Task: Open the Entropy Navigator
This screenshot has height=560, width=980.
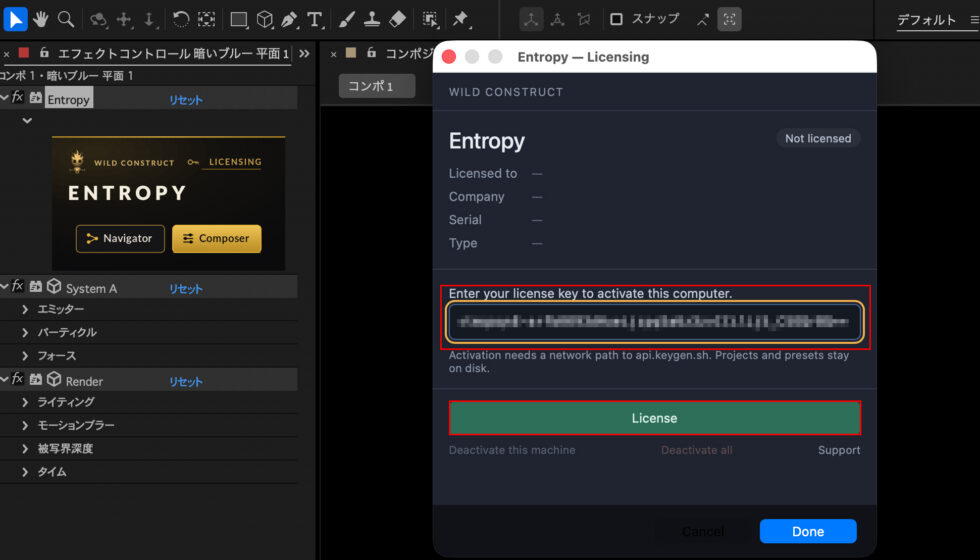Action: pos(120,239)
